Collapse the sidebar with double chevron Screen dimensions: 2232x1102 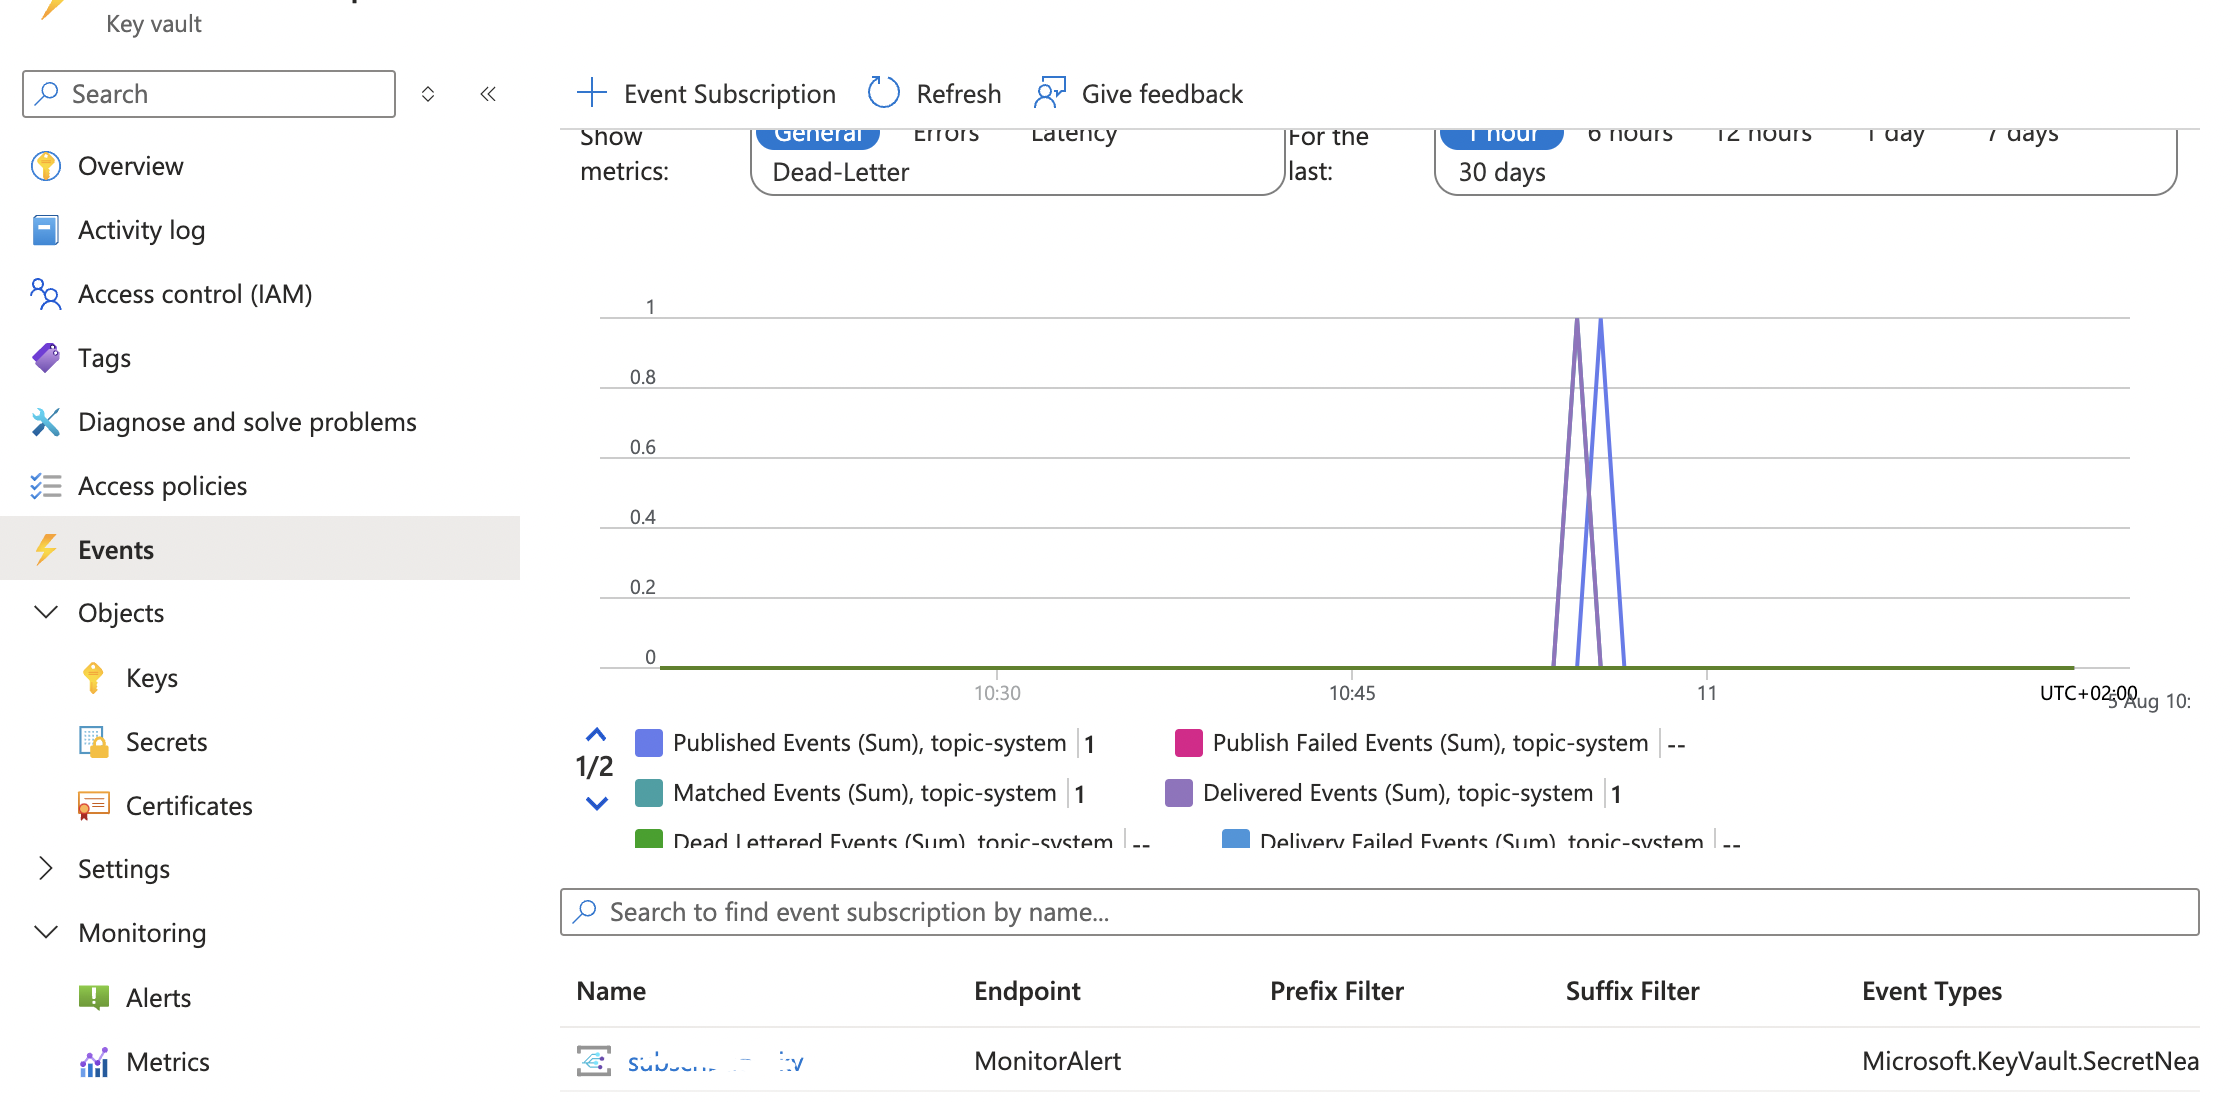488,94
